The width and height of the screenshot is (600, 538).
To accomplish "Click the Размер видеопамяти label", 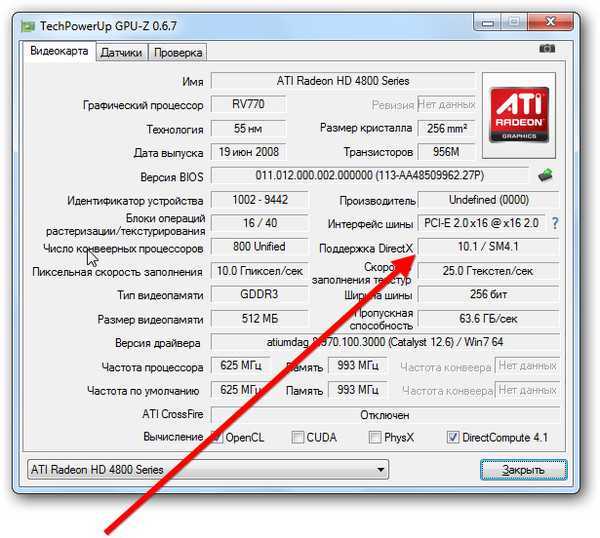I will click(x=150, y=320).
